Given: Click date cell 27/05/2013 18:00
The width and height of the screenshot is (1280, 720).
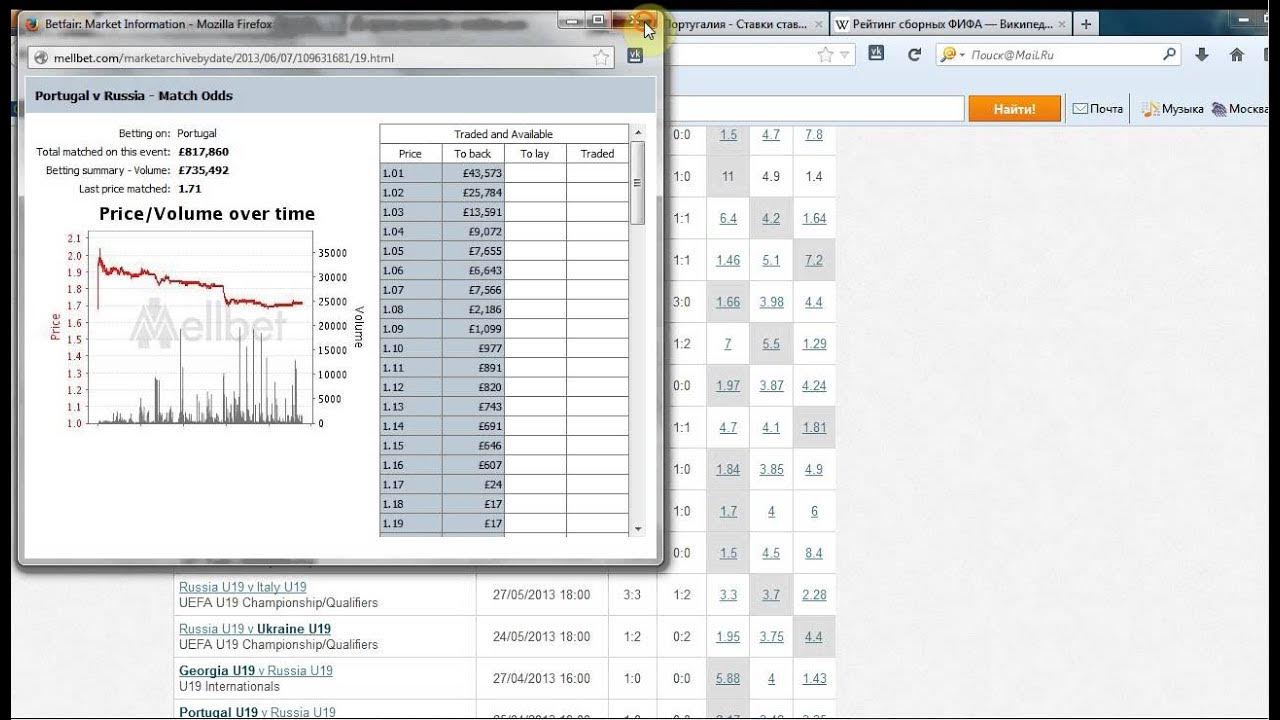Looking at the screenshot, I should click(x=541, y=595).
